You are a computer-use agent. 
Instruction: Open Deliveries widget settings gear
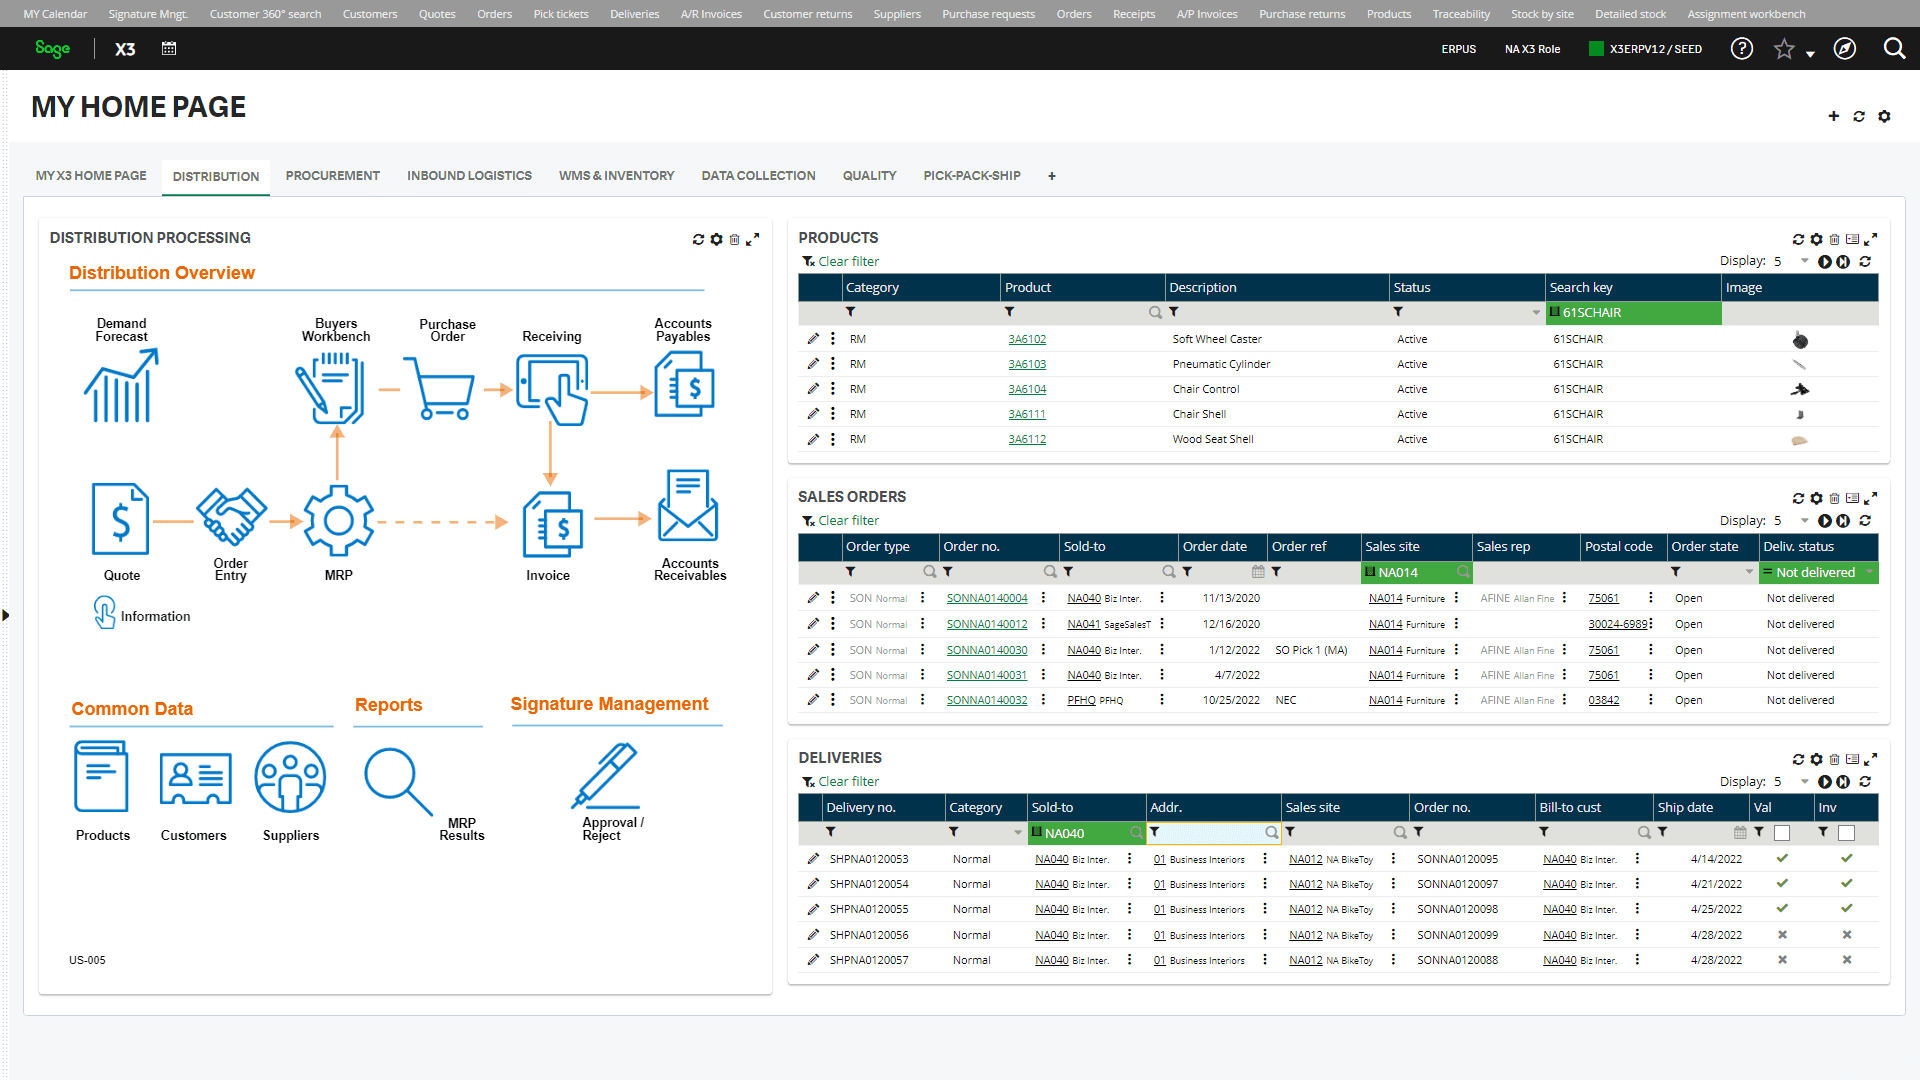[x=1816, y=759]
